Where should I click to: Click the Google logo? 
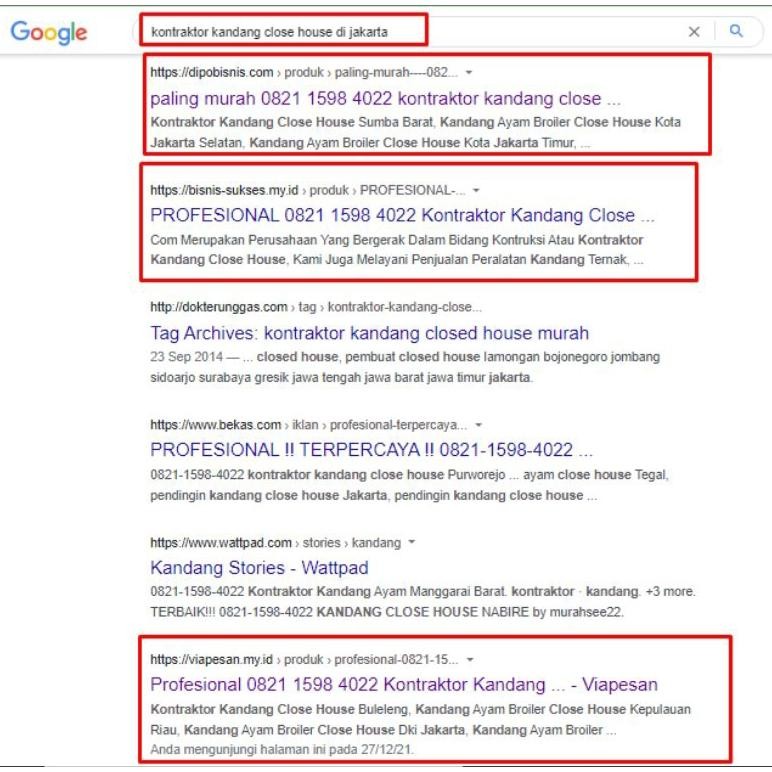click(x=49, y=32)
